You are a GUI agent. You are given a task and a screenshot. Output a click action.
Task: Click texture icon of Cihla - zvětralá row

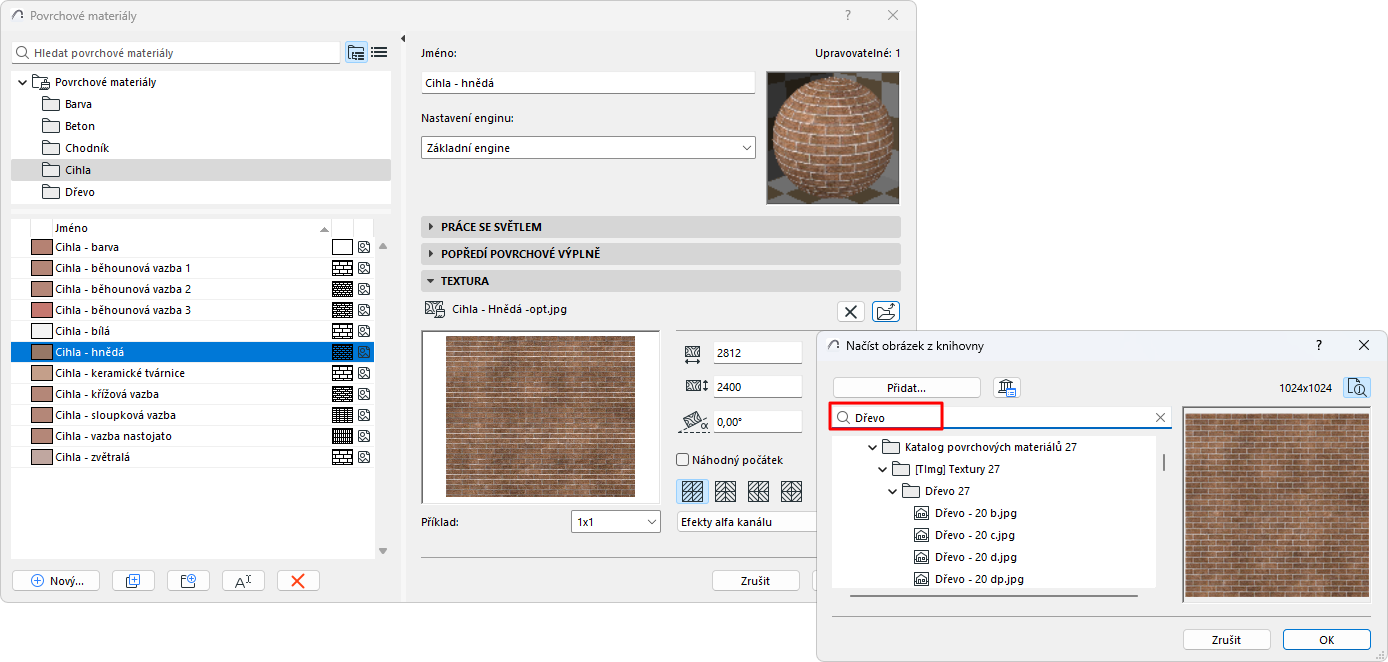pyautogui.click(x=364, y=457)
